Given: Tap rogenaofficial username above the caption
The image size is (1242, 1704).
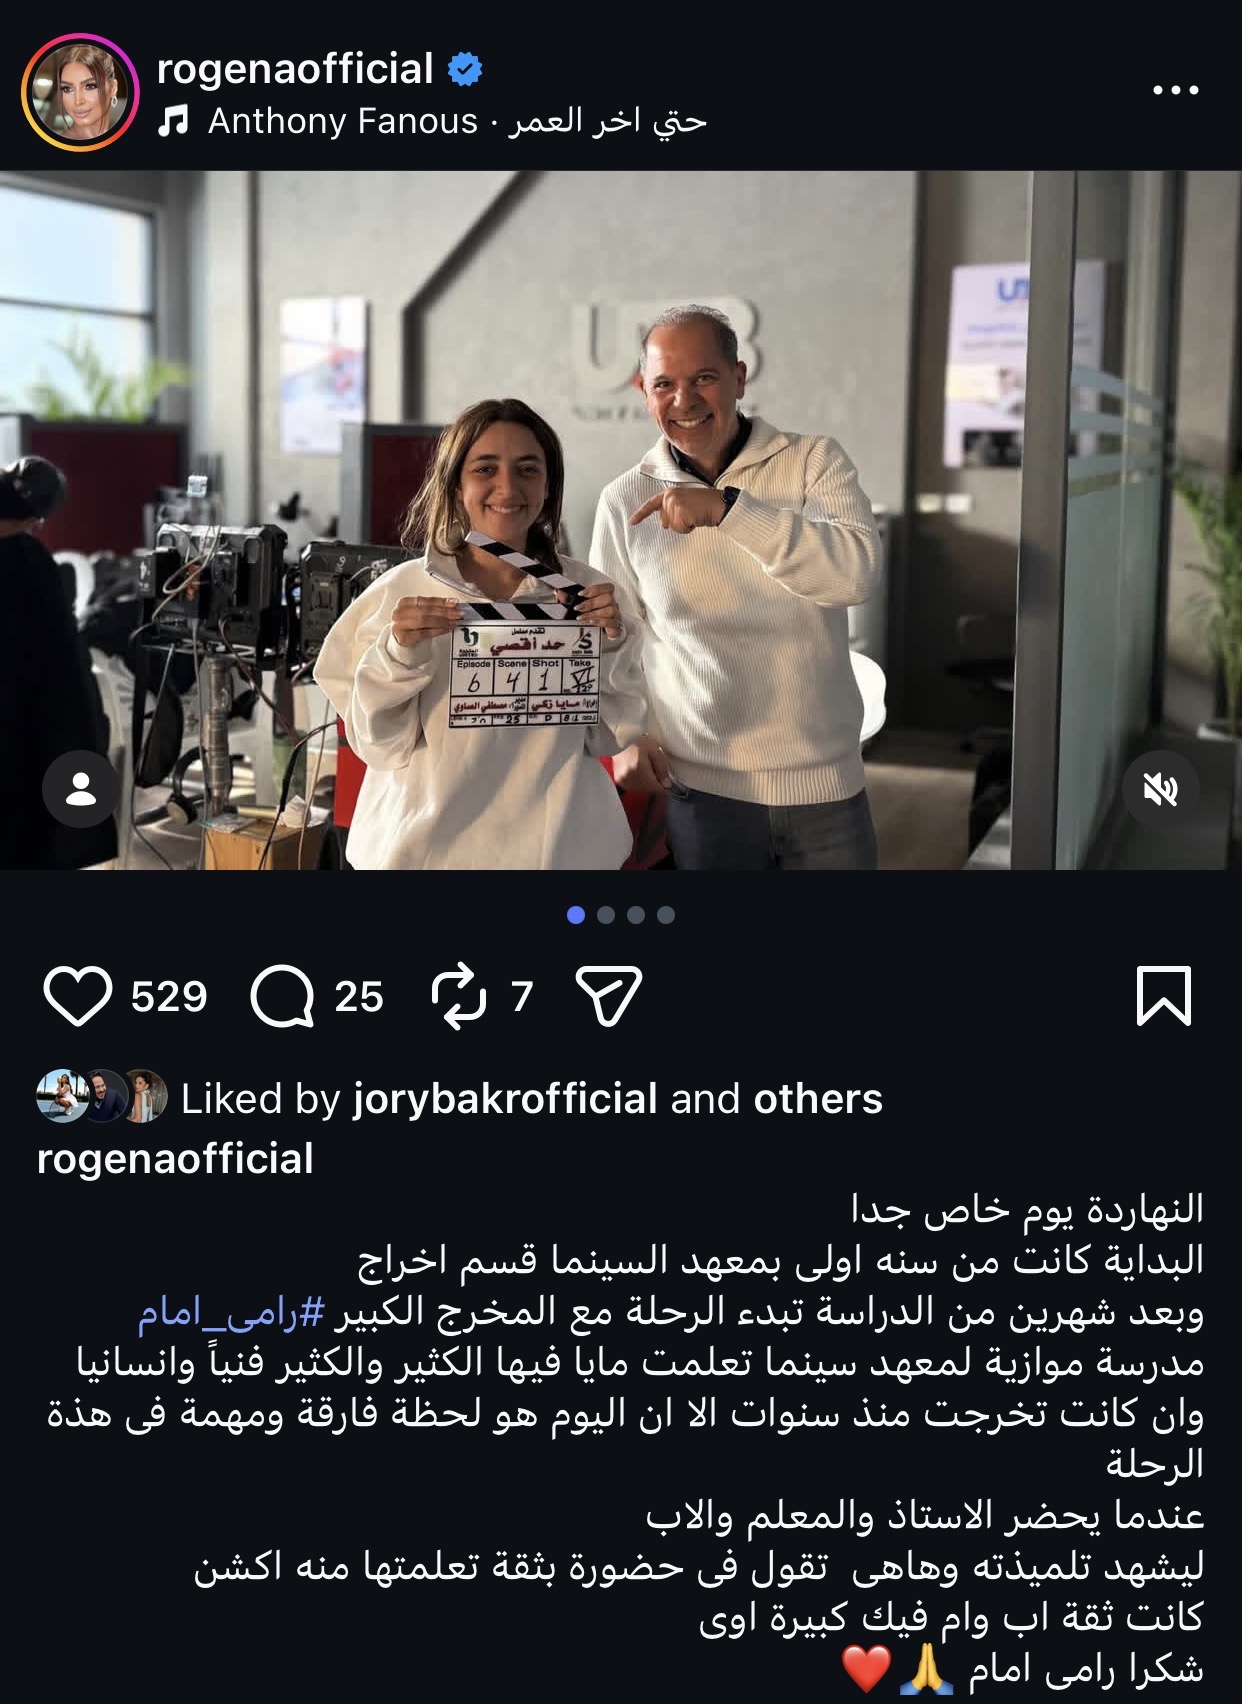Looking at the screenshot, I should point(175,1159).
